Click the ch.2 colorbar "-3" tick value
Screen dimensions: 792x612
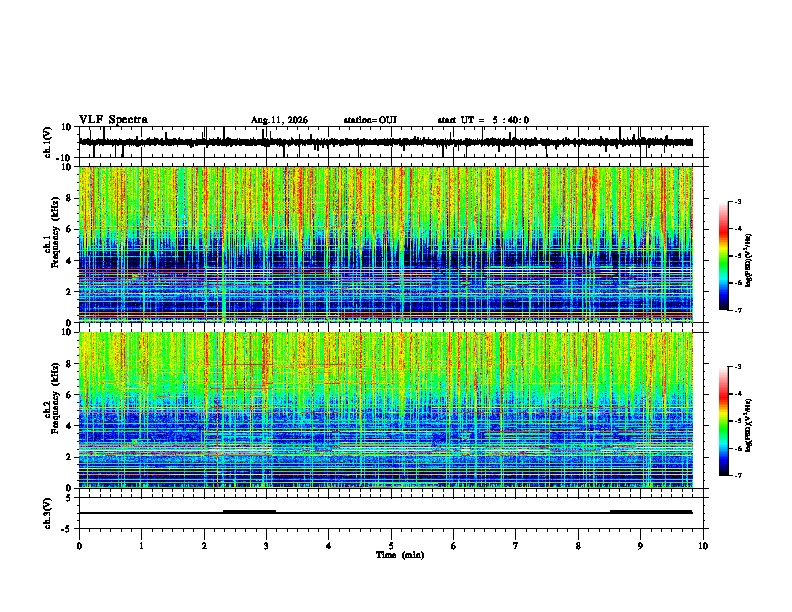point(737,367)
